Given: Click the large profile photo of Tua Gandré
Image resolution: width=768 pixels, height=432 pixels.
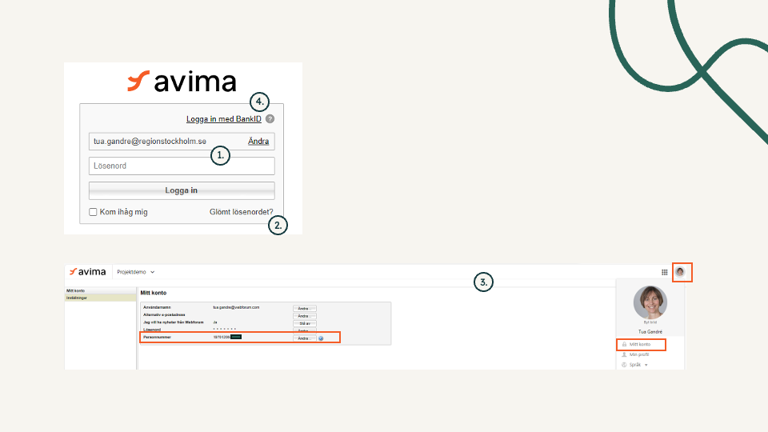Looking at the screenshot, I should [650, 302].
